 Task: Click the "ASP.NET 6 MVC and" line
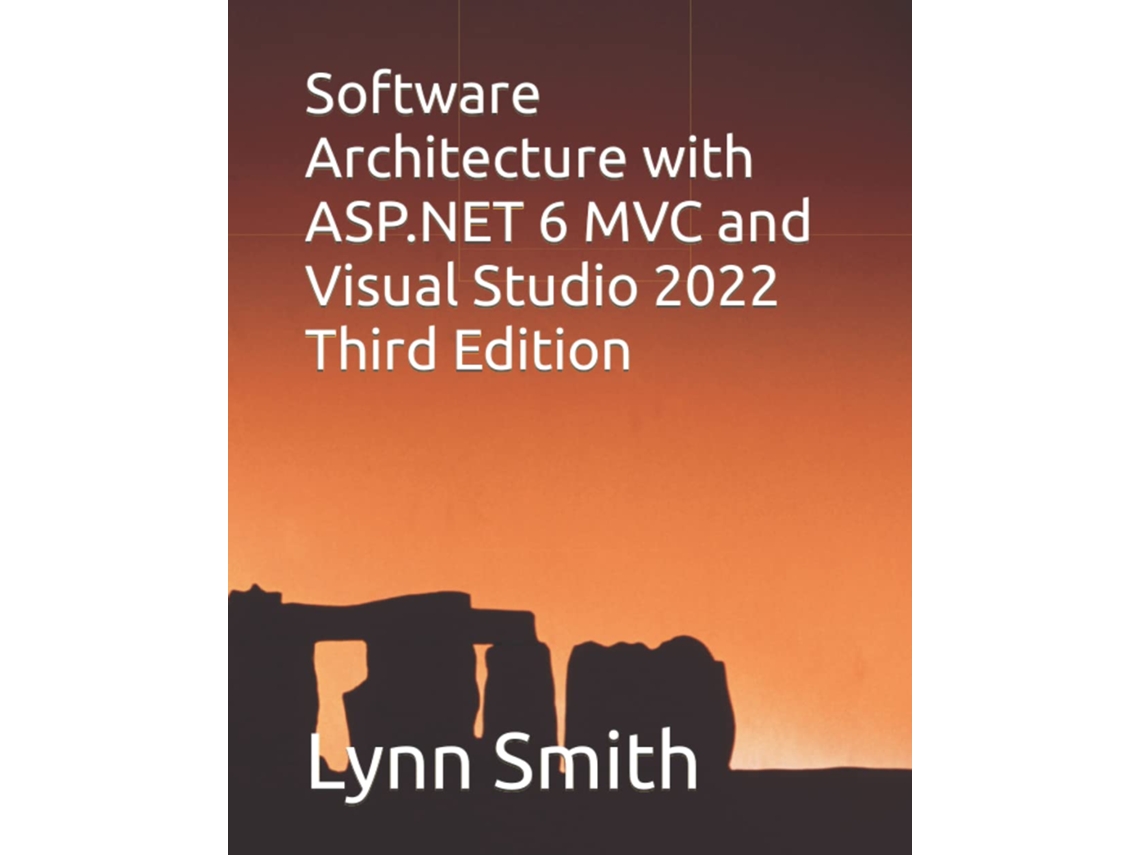pos(558,221)
